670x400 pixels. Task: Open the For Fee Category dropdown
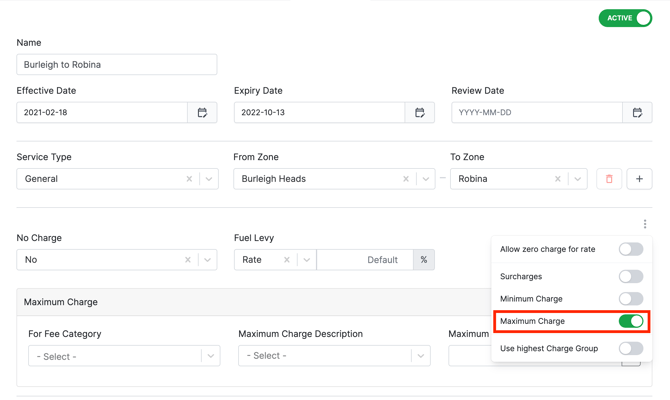click(x=210, y=356)
